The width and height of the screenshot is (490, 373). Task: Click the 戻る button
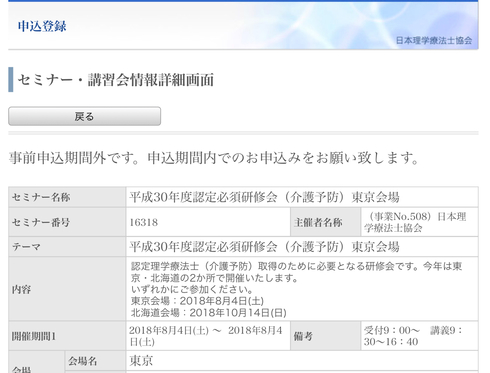pyautogui.click(x=84, y=116)
